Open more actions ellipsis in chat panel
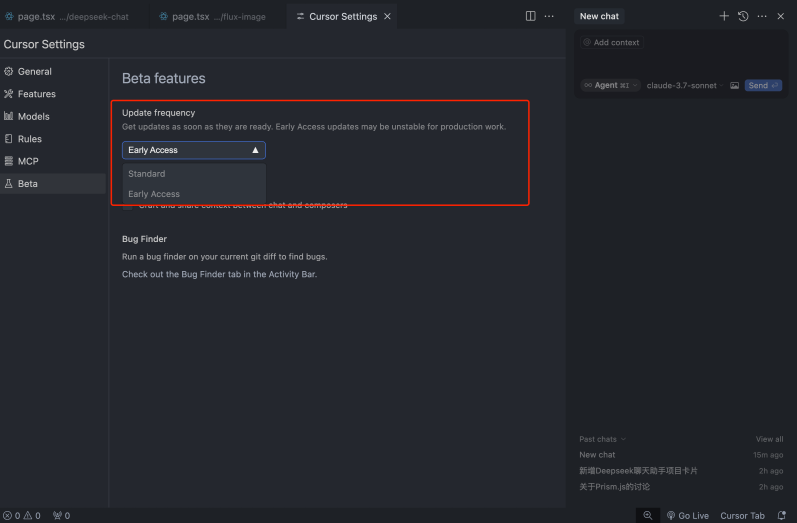Viewport: 797px width, 523px height. pyautogui.click(x=762, y=16)
